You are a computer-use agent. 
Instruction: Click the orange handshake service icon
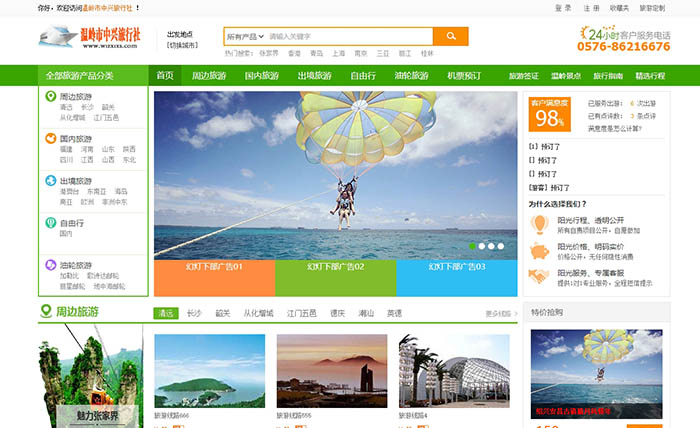pos(539,277)
